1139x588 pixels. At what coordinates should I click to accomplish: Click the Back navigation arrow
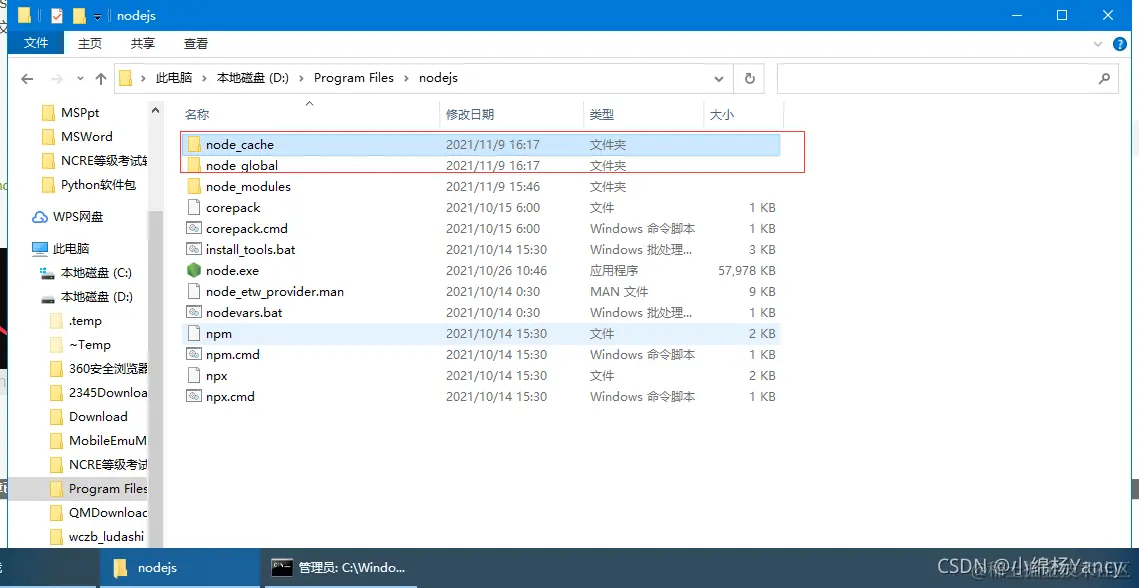click(x=28, y=78)
